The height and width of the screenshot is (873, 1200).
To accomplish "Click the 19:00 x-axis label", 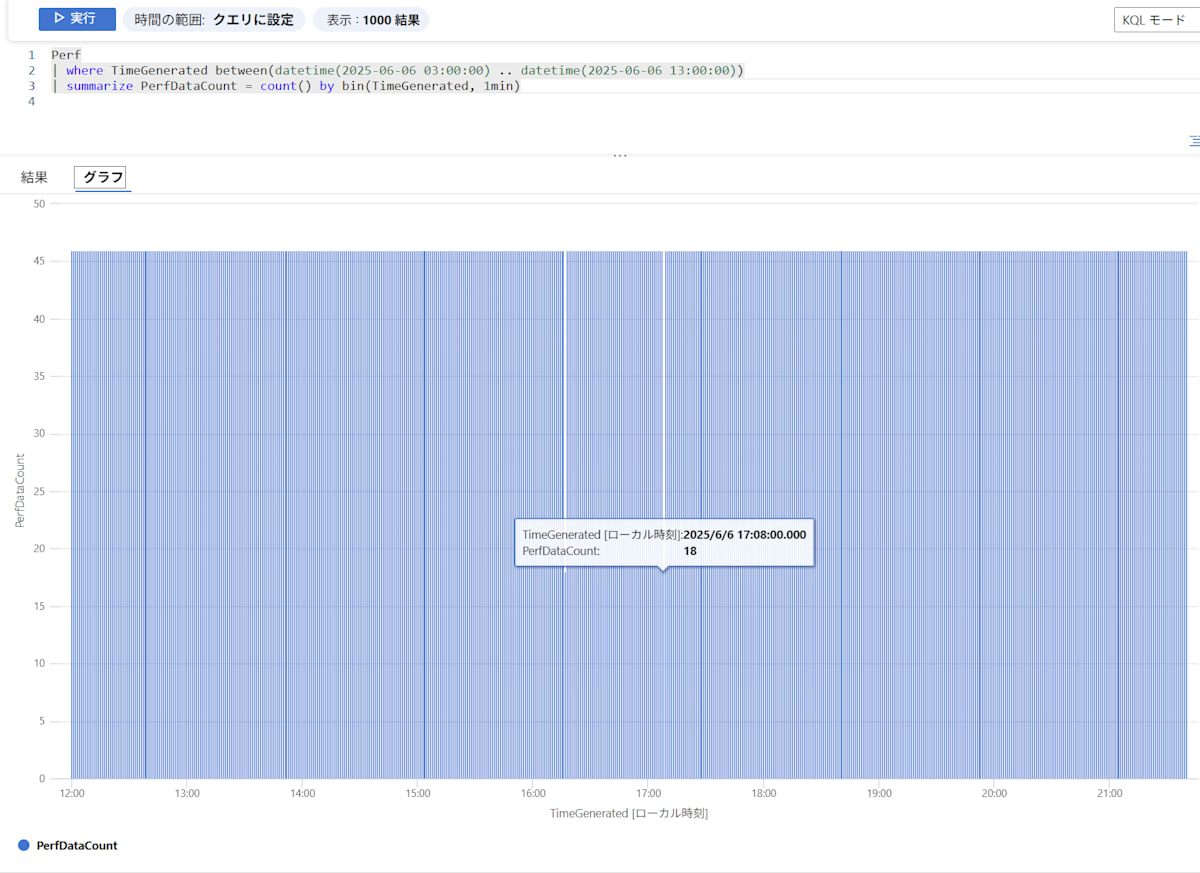I will click(x=879, y=794).
